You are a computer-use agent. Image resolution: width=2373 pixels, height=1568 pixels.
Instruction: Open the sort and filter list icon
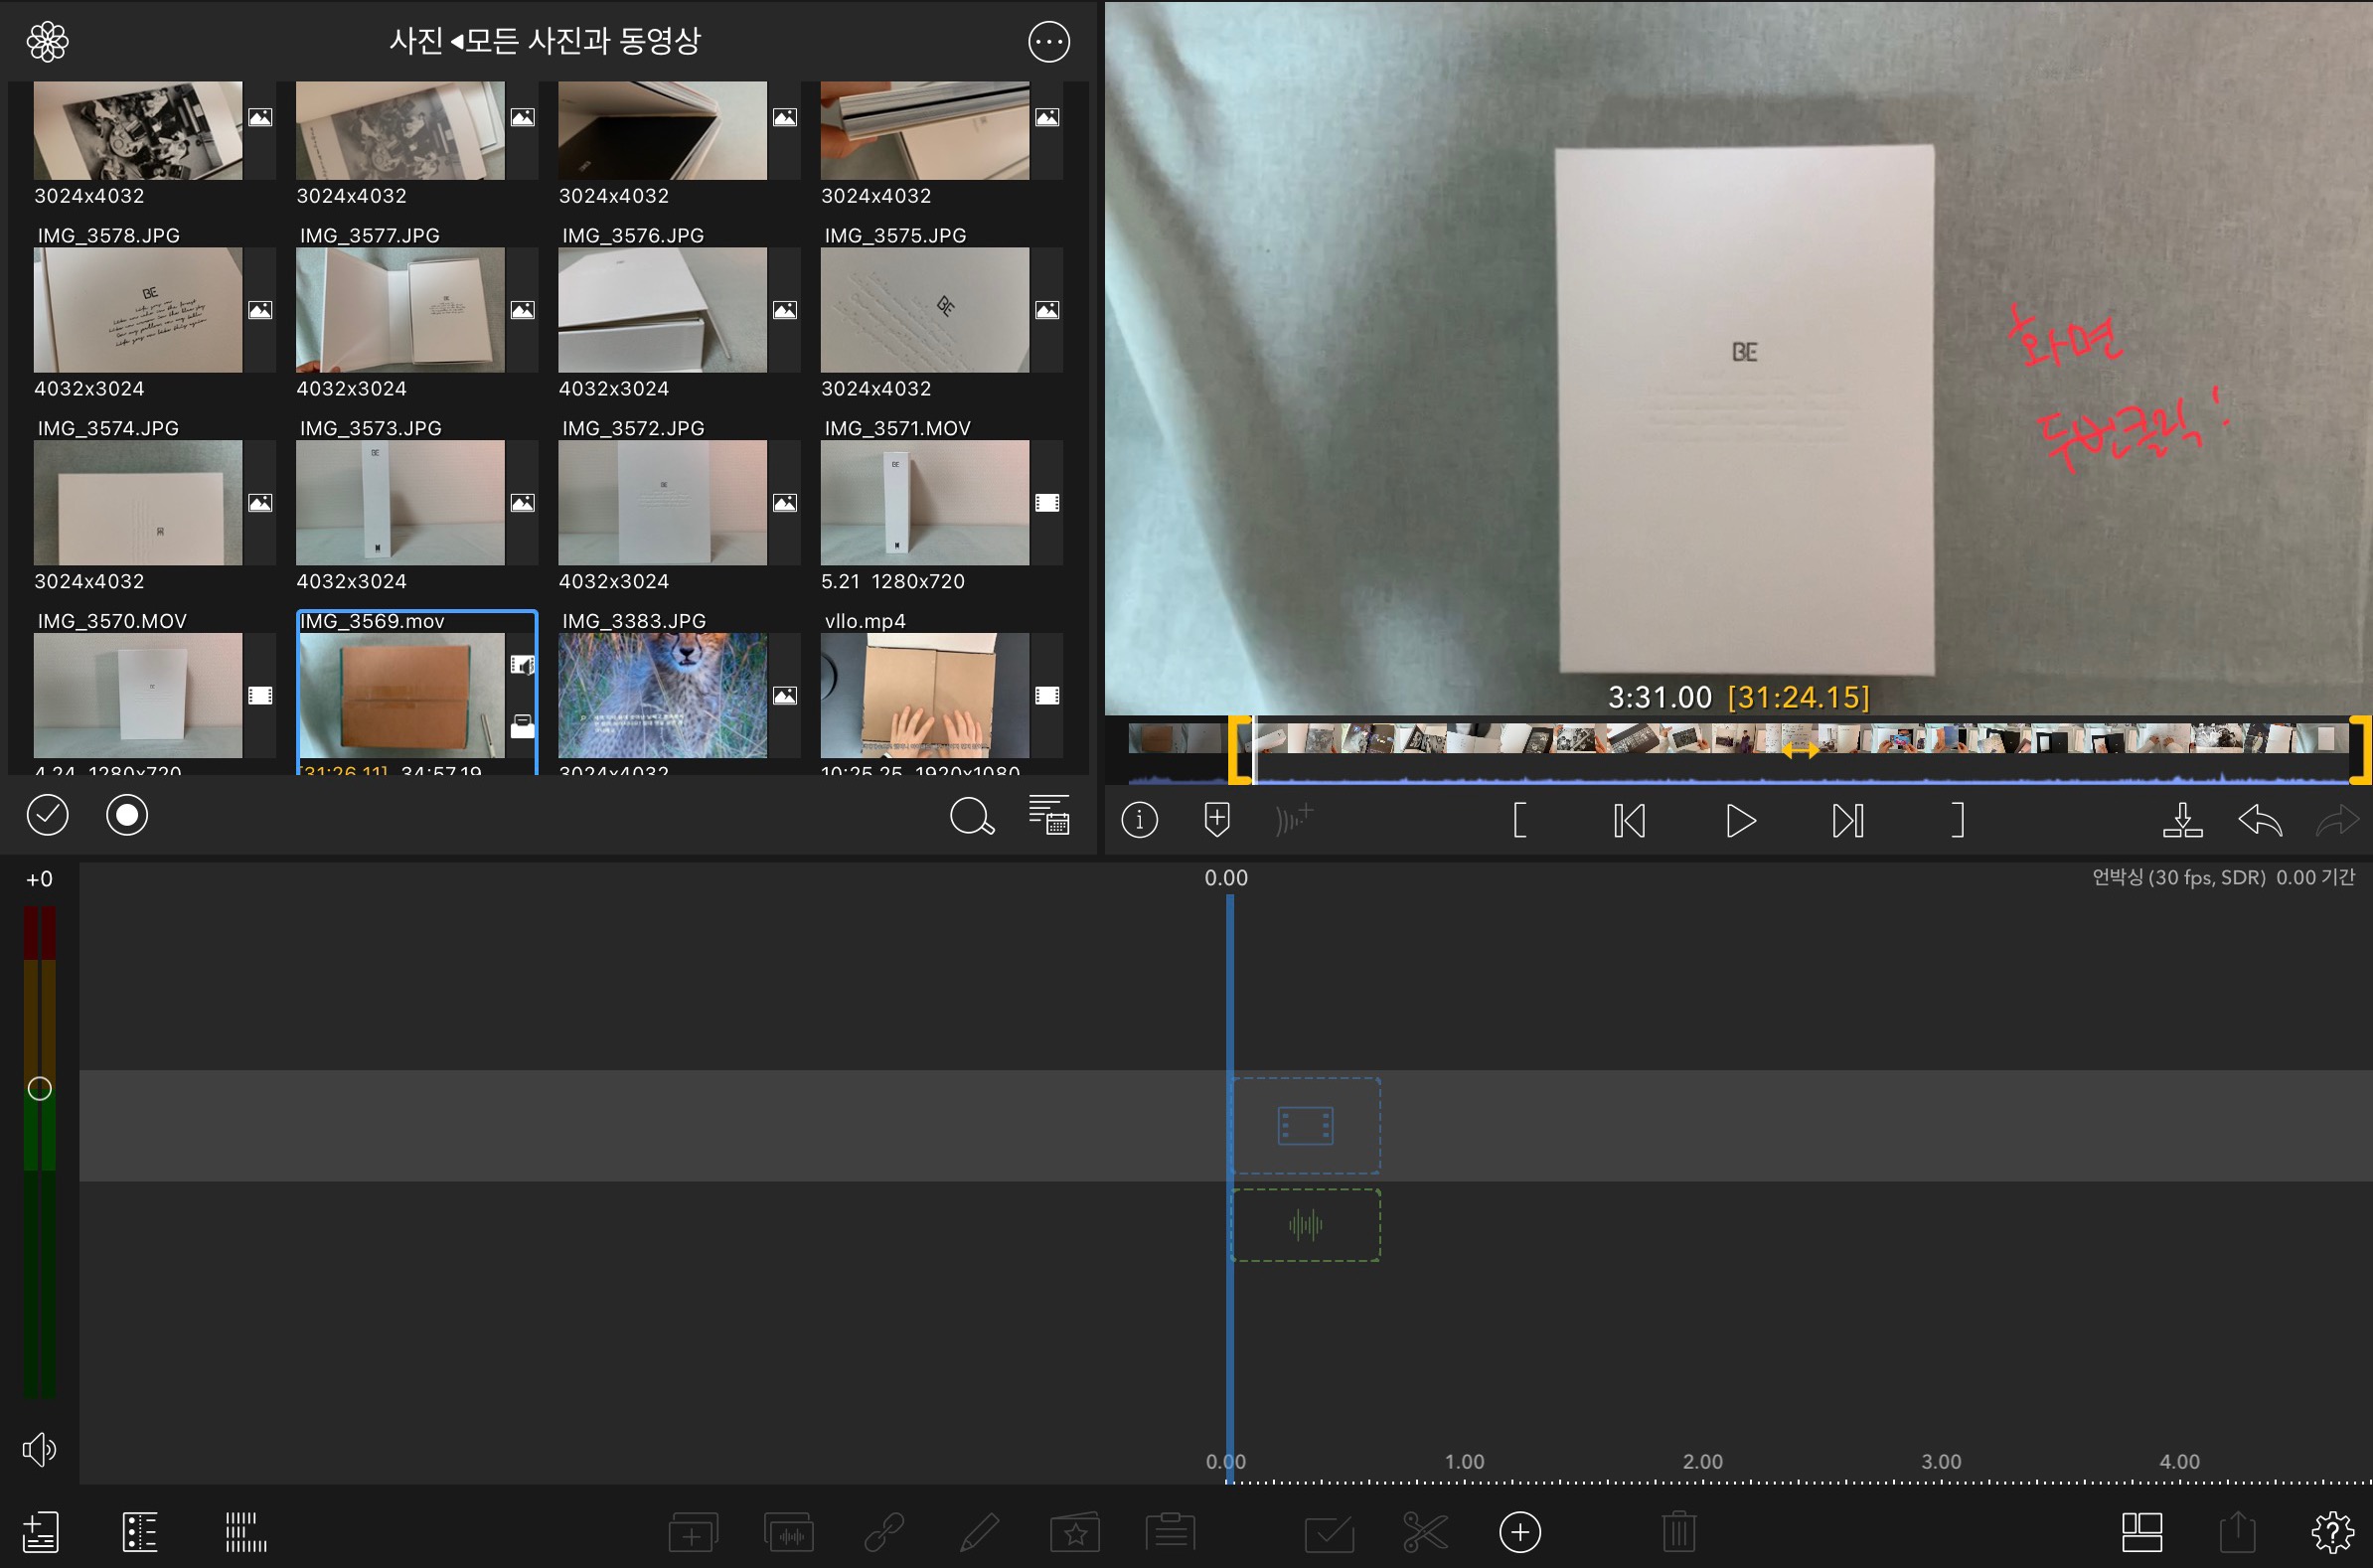pyautogui.click(x=1049, y=815)
